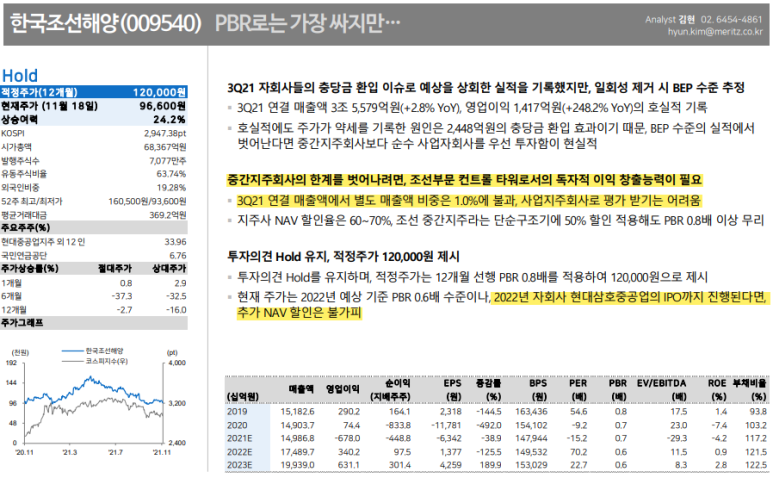Click the 96,600원 current price value
Screen dimensions: 773x478
[162, 106]
